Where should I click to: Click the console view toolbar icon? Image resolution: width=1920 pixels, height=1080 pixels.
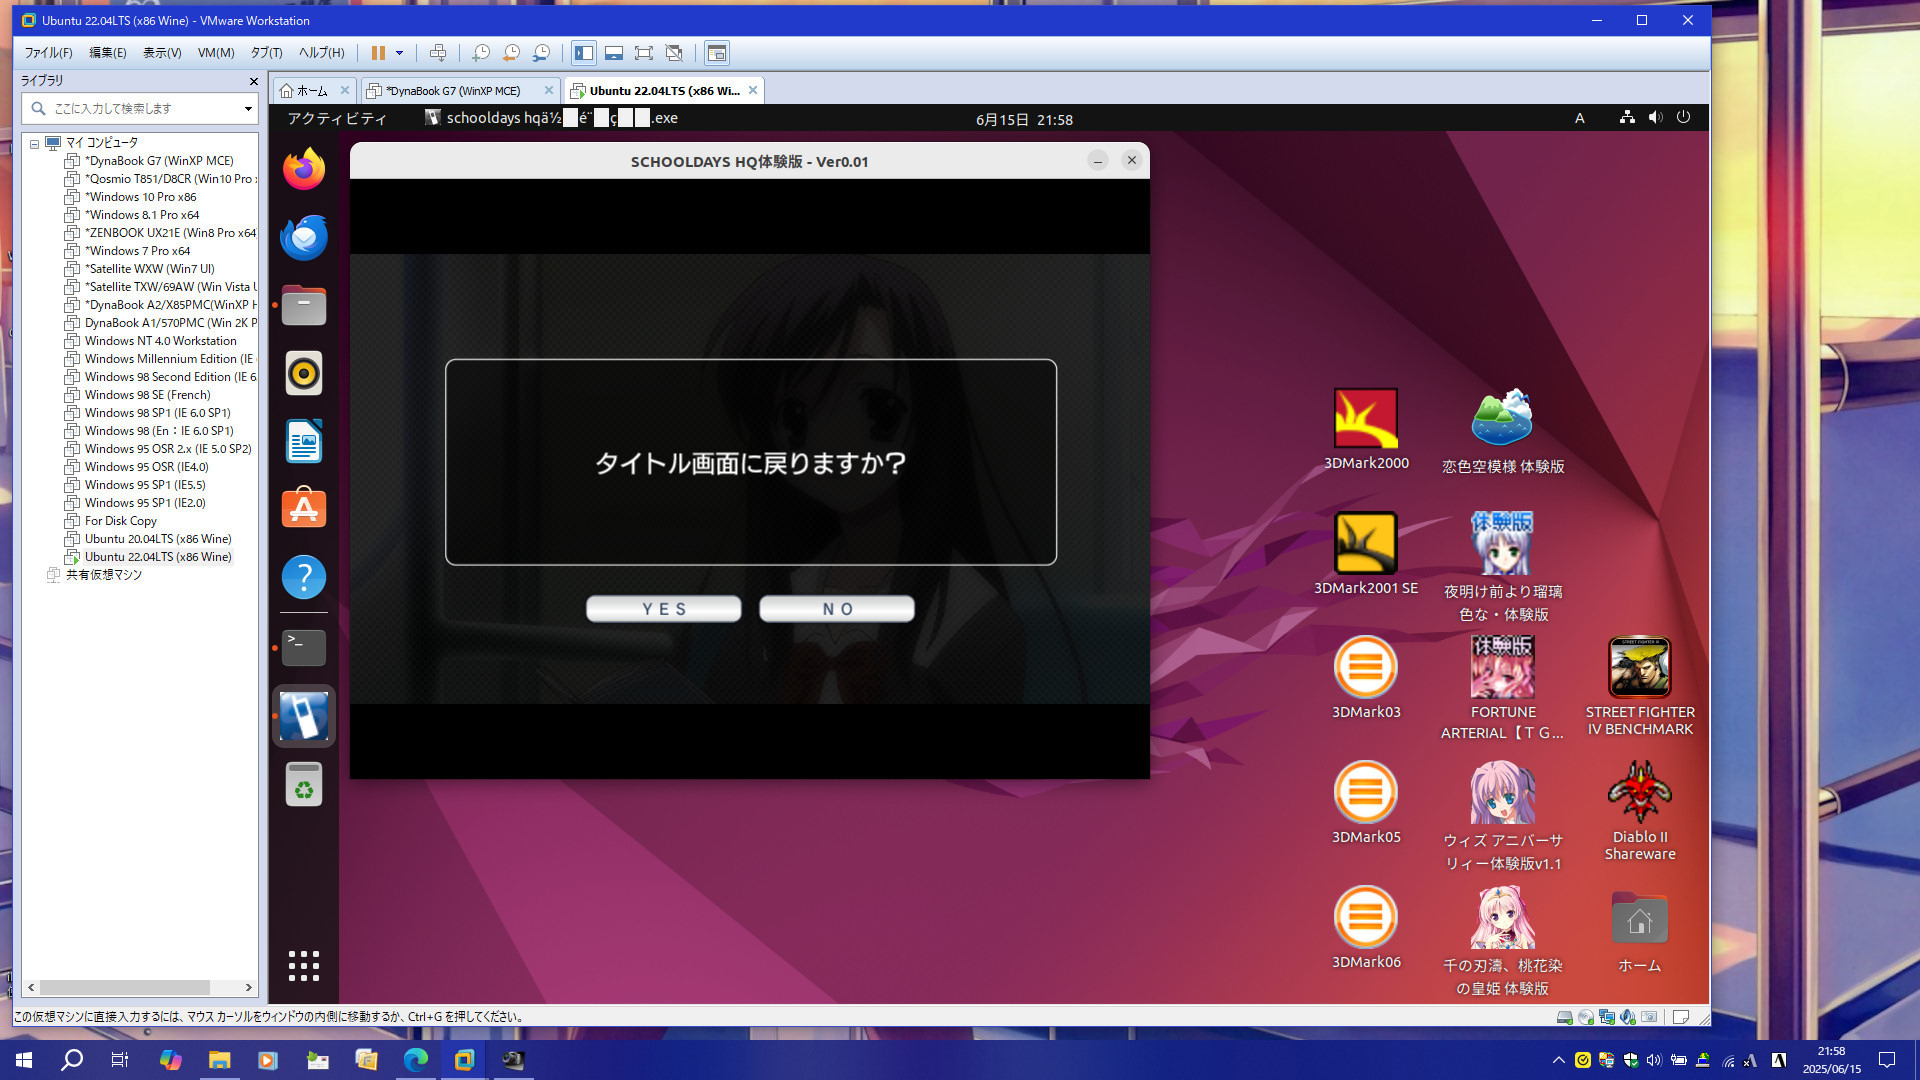tap(717, 53)
